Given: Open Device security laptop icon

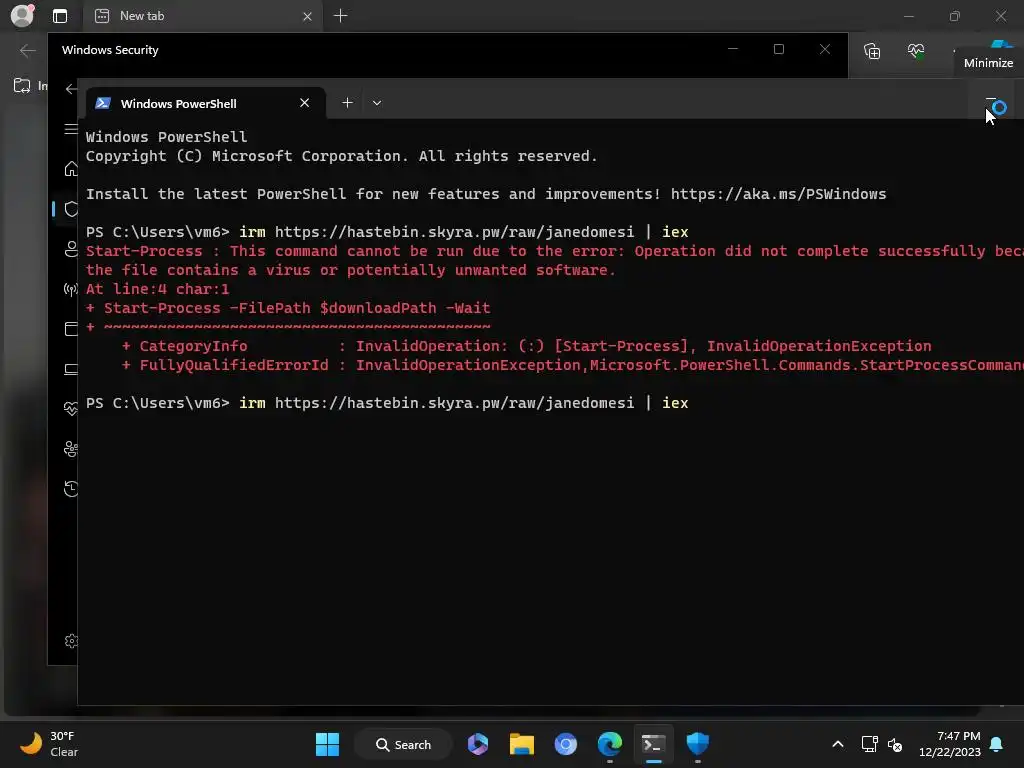Looking at the screenshot, I should pyautogui.click(x=71, y=369).
